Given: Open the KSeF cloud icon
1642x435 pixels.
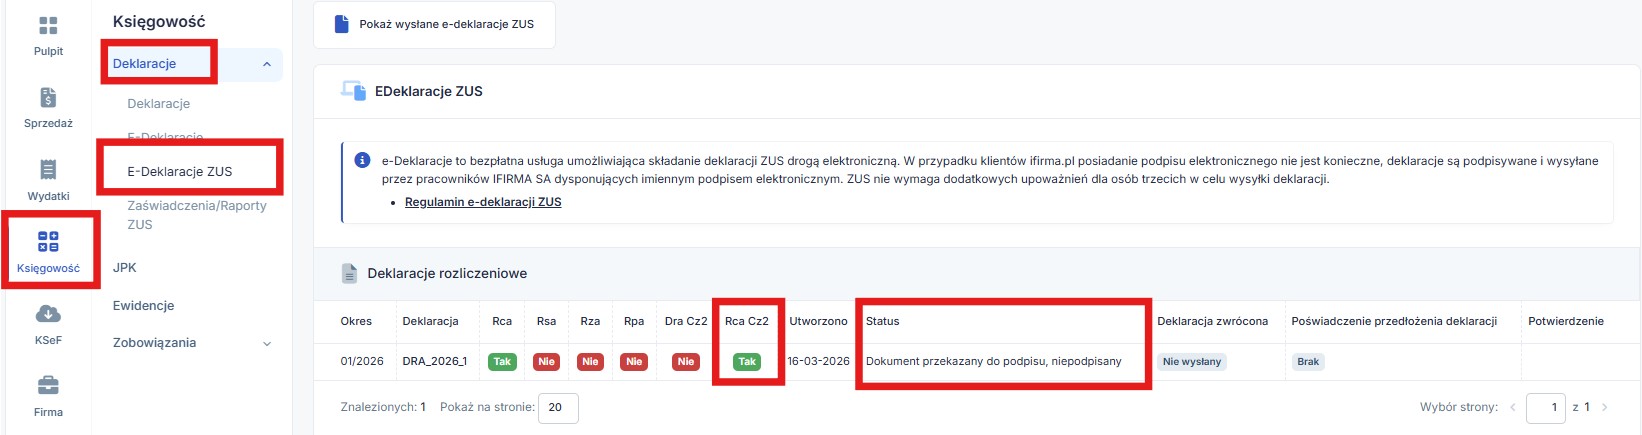Looking at the screenshot, I should click(48, 314).
